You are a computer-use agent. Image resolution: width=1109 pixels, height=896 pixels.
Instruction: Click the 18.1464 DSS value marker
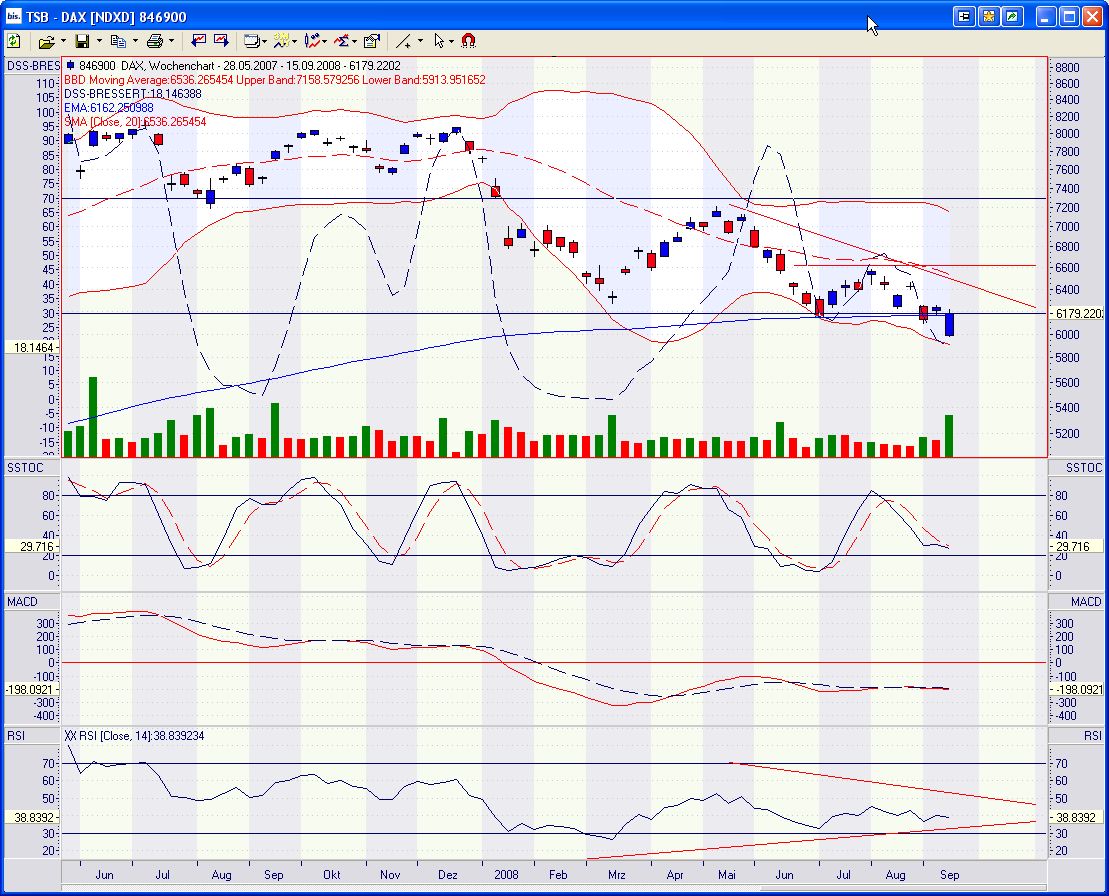coord(33,347)
